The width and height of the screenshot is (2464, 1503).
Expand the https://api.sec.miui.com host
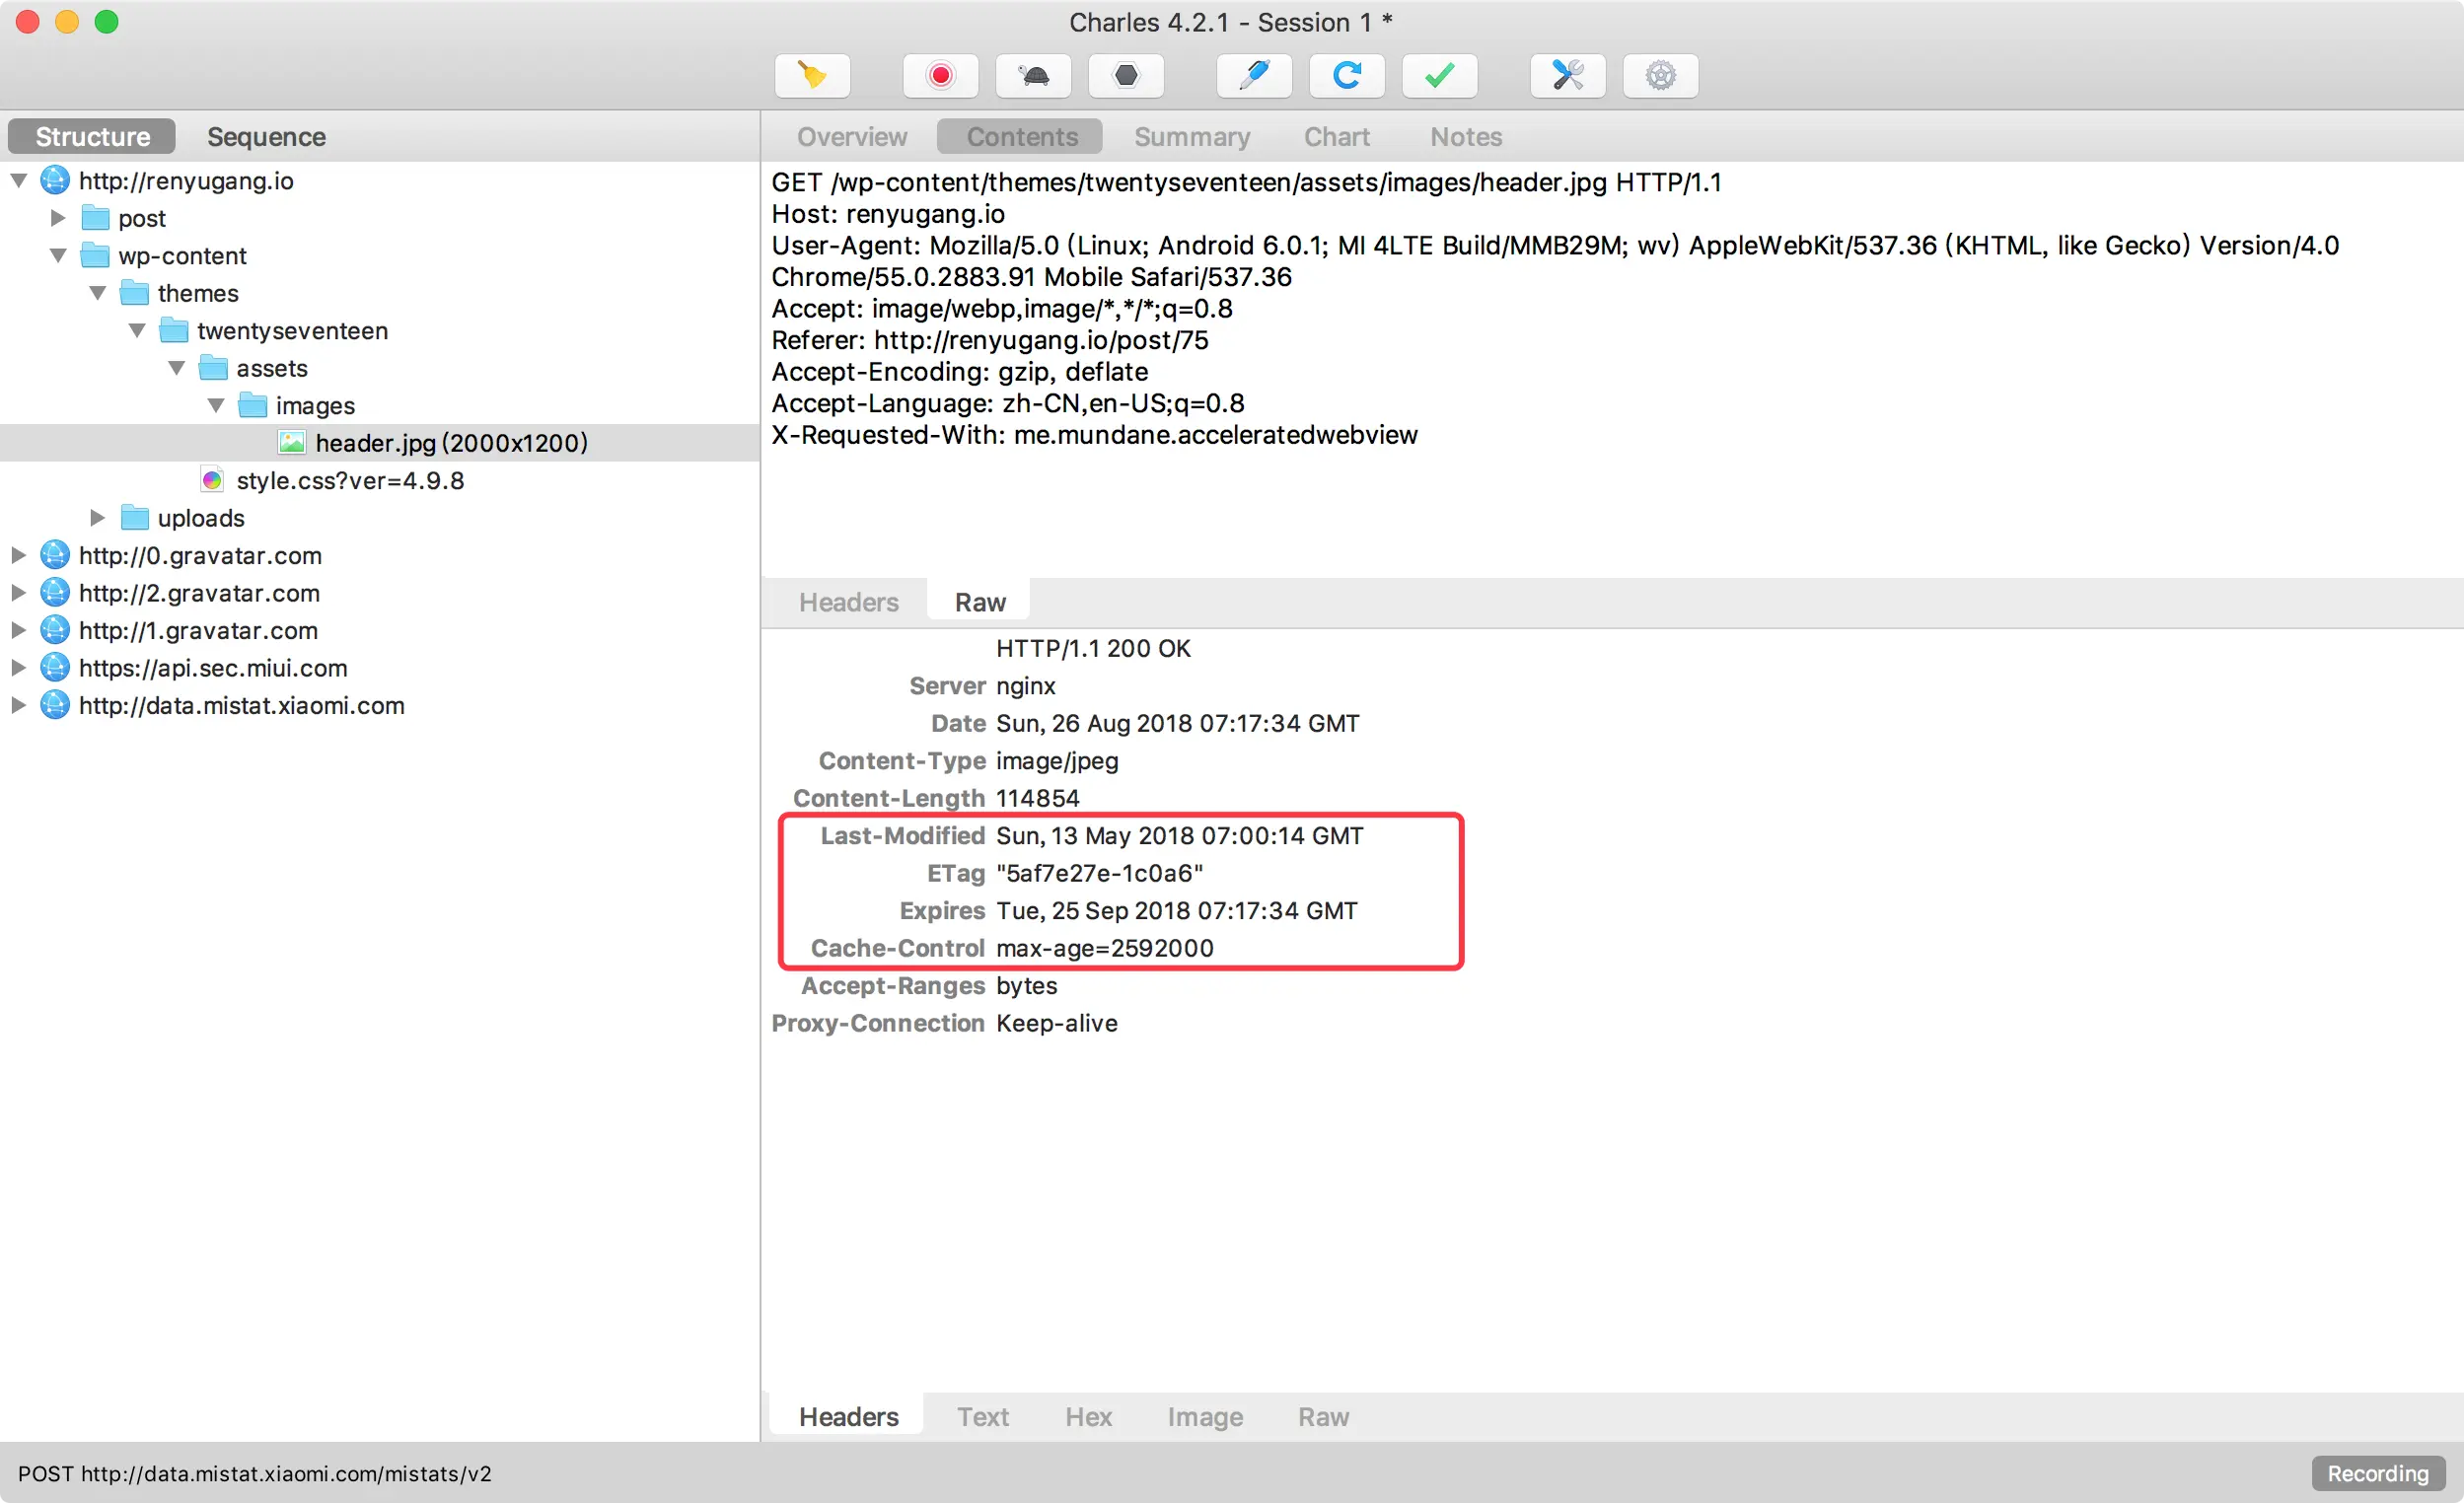(19, 668)
